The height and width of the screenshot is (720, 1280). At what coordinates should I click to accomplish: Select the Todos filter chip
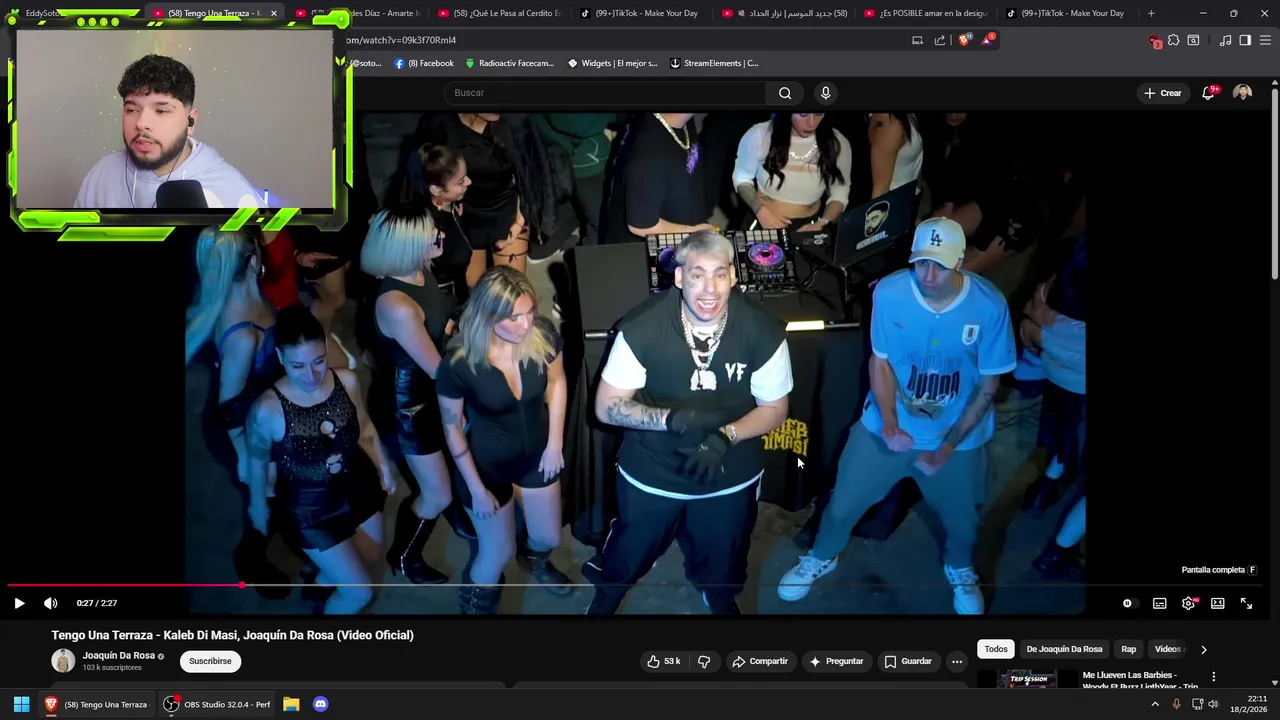point(996,649)
